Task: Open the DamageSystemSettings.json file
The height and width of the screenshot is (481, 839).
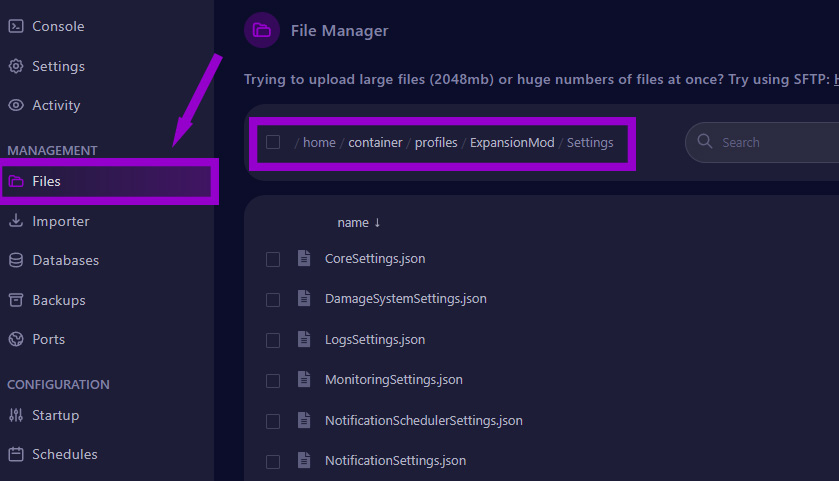Action: coord(405,299)
